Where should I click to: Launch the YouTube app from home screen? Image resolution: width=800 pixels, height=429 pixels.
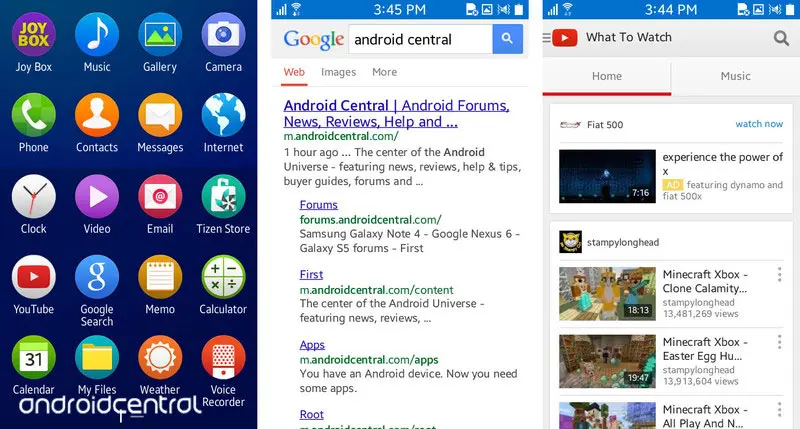(x=34, y=277)
